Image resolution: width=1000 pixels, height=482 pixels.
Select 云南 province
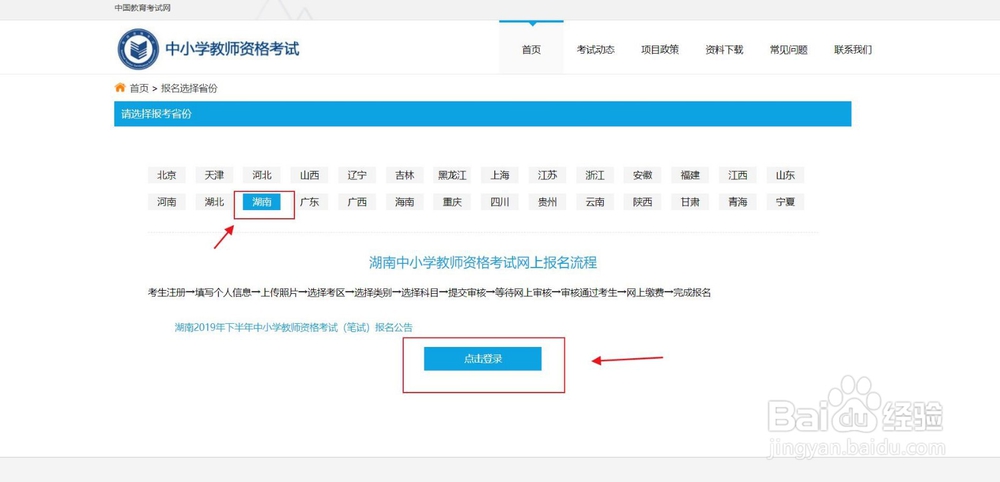coord(595,202)
